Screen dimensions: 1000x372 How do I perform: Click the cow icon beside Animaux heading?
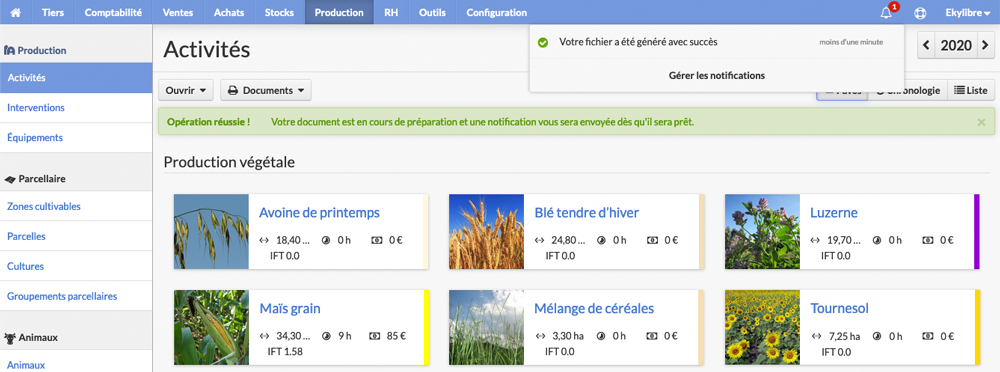(x=10, y=338)
